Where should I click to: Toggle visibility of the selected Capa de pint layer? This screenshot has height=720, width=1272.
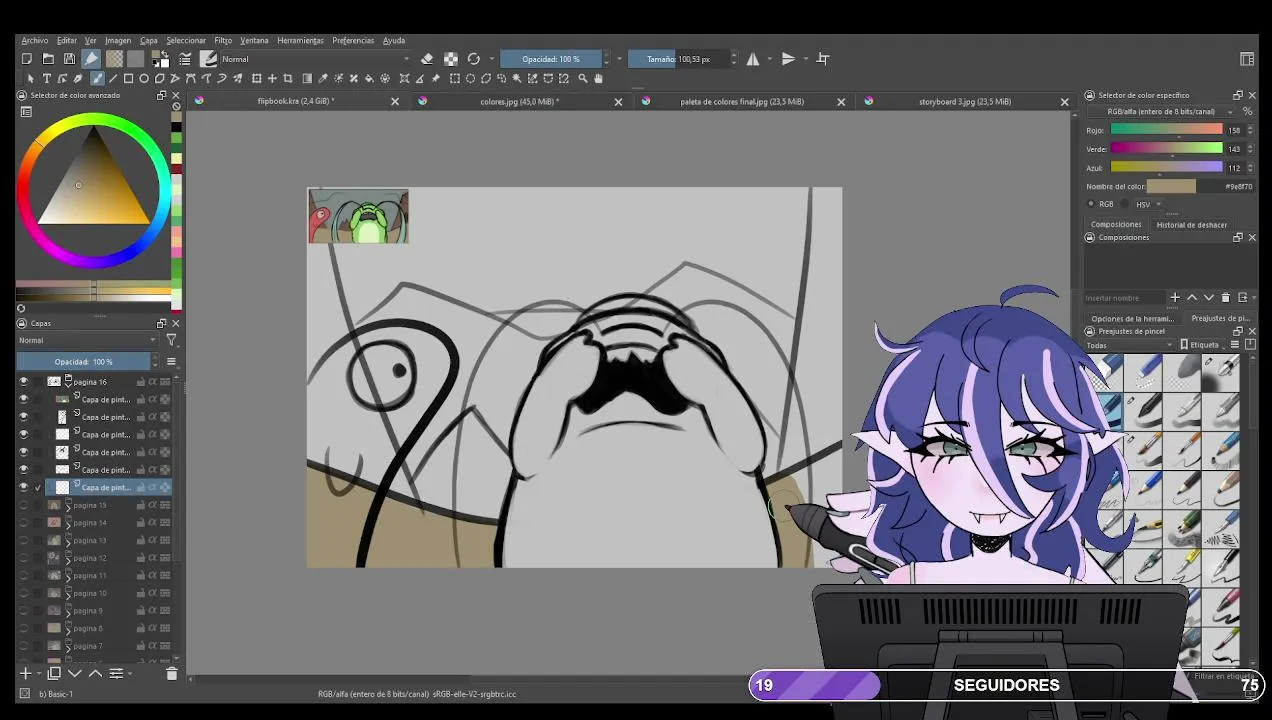[24, 487]
